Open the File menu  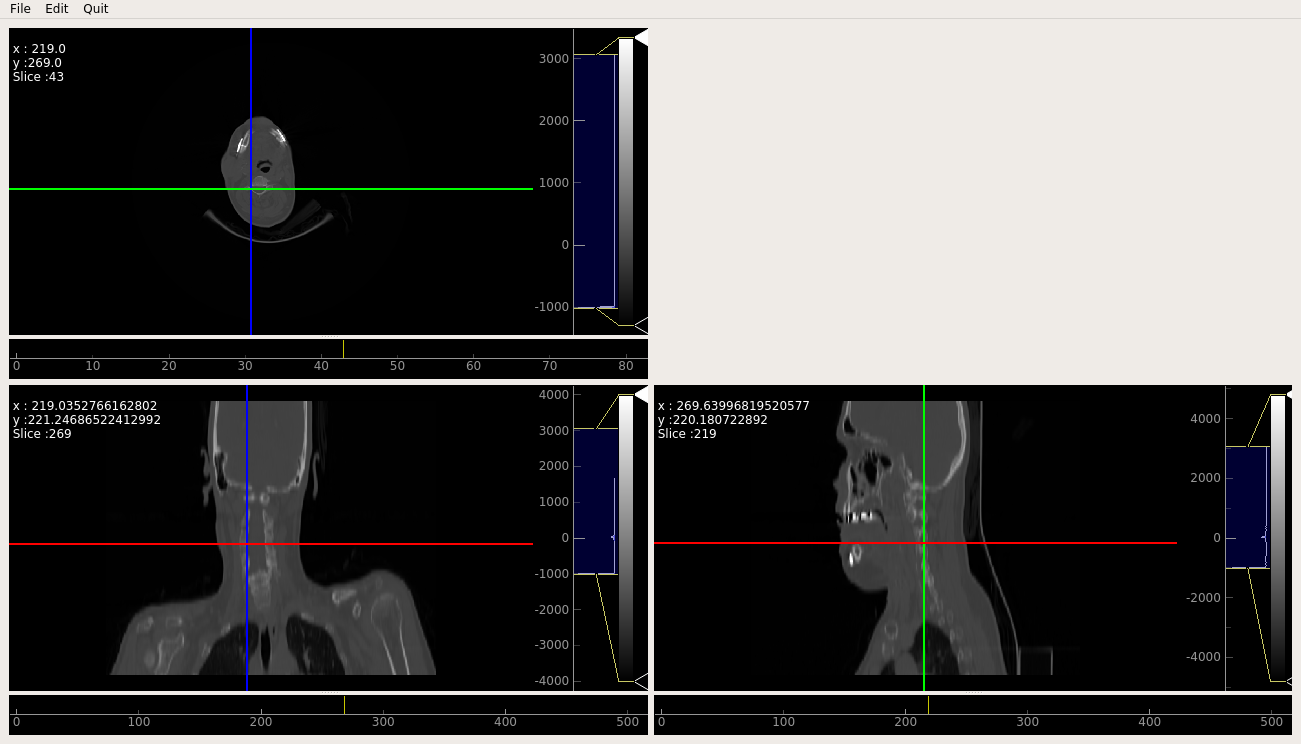tap(20, 8)
